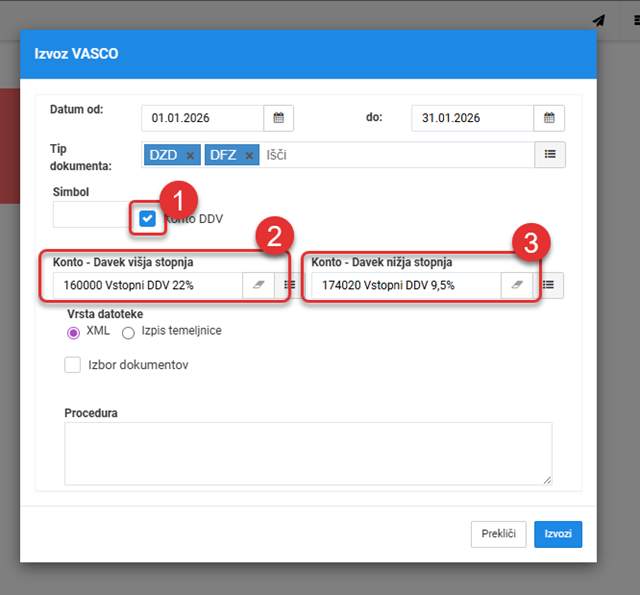Click the 160000 Vstopni DDV 22% field

tap(148, 285)
